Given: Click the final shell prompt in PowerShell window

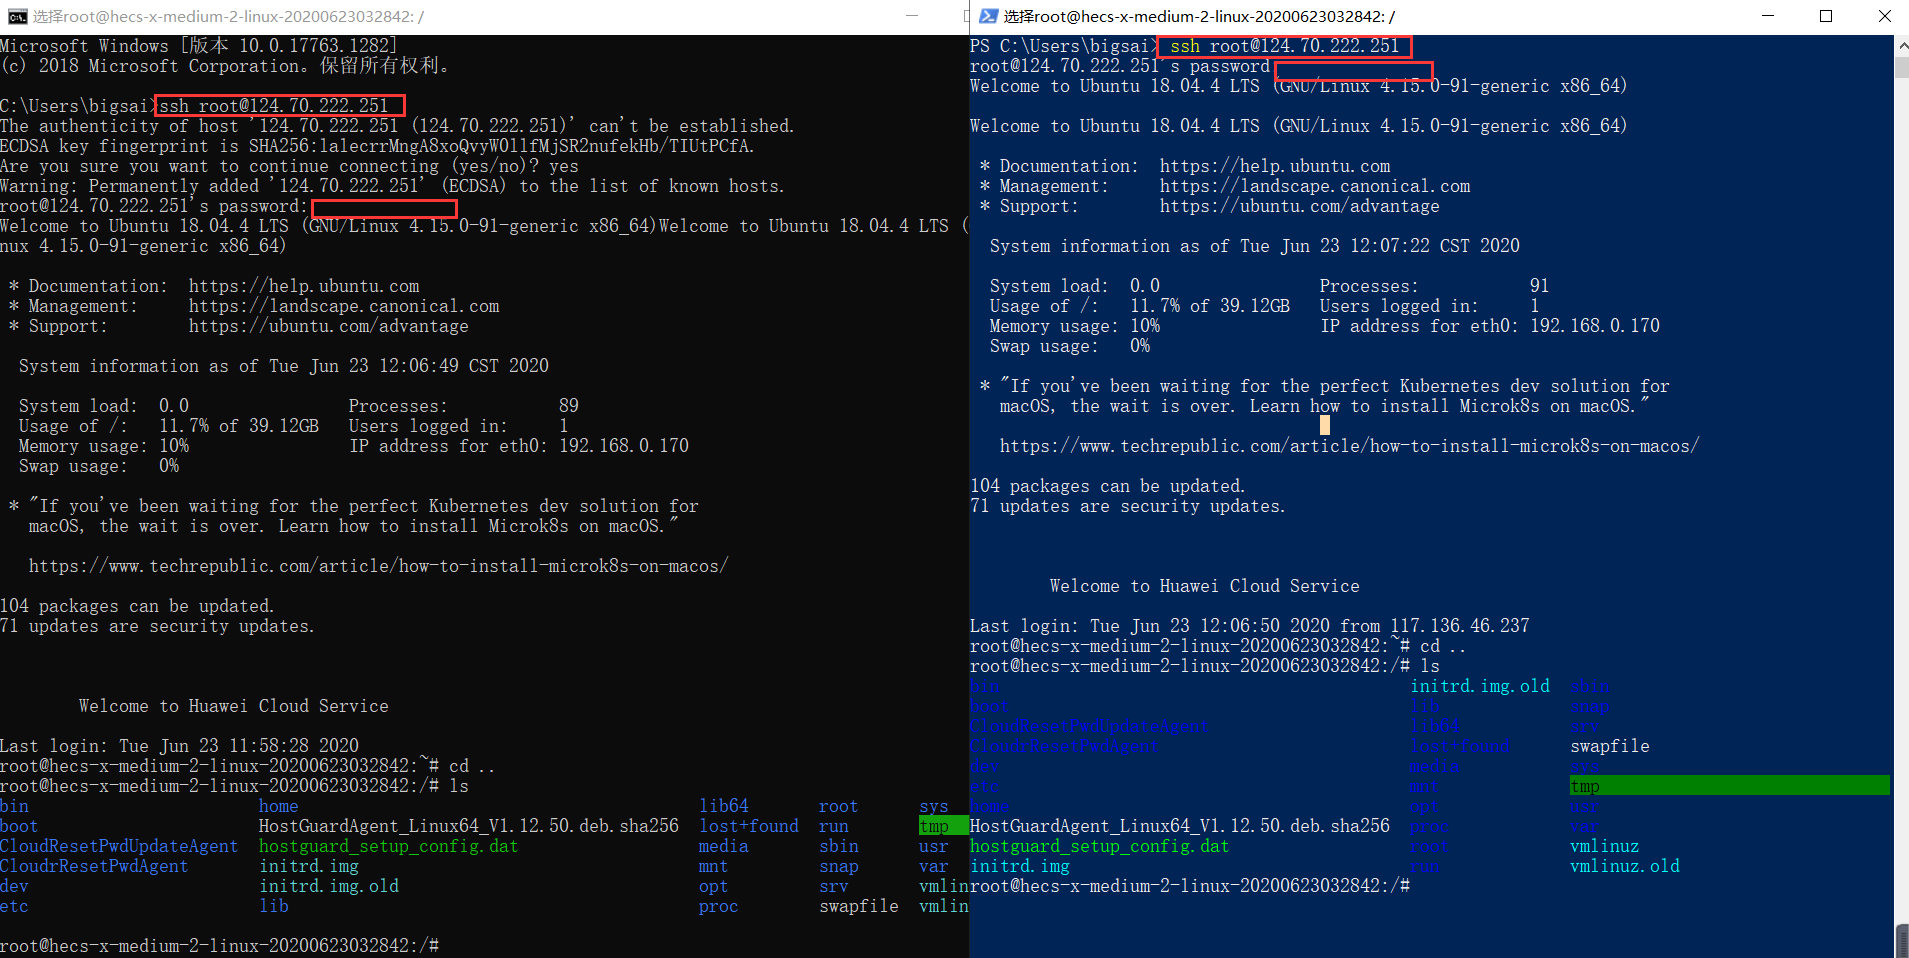Looking at the screenshot, I should [x=1190, y=886].
